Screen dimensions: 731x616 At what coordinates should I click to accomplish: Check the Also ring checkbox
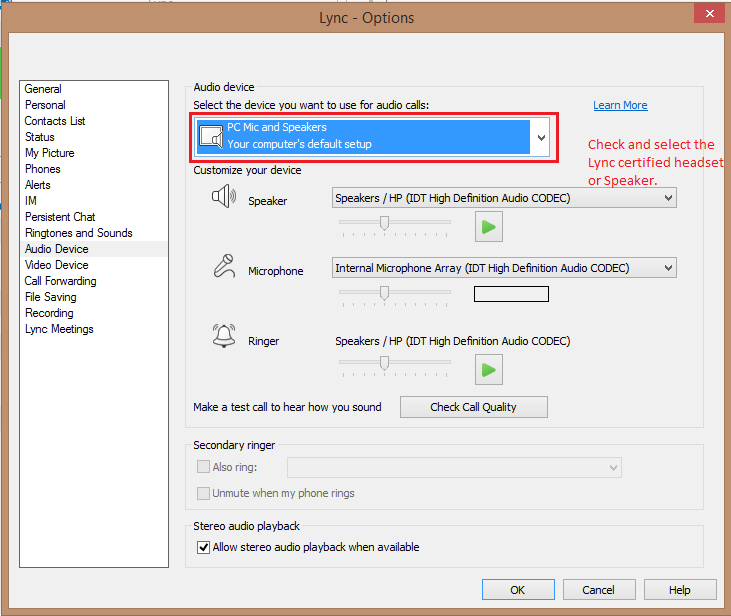click(x=203, y=467)
